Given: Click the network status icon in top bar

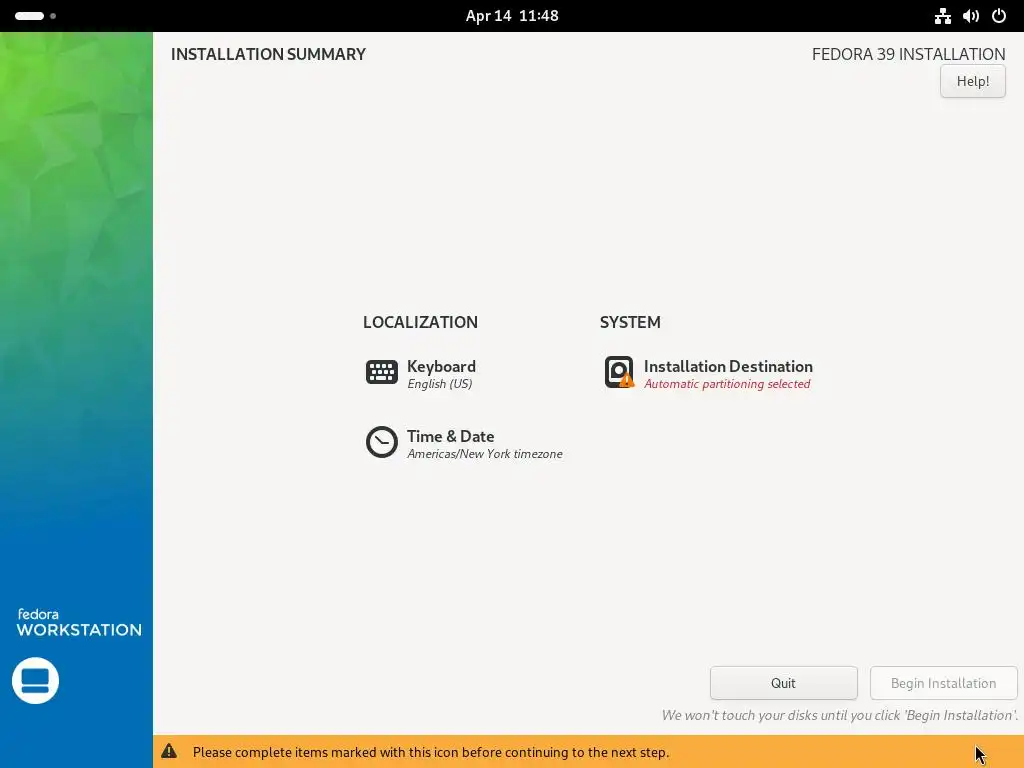Looking at the screenshot, I should point(942,16).
